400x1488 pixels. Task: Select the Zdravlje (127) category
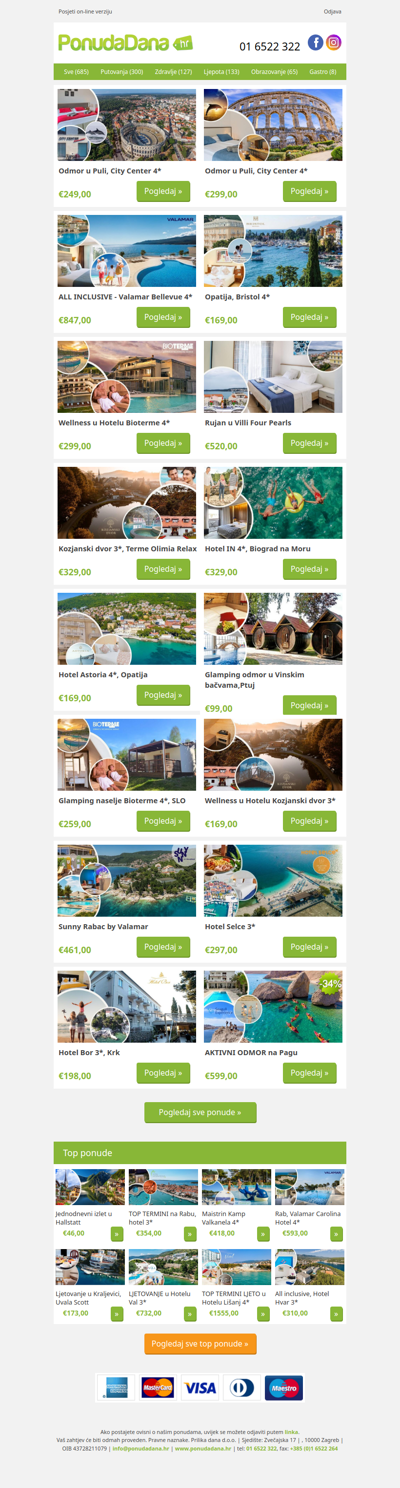[173, 72]
